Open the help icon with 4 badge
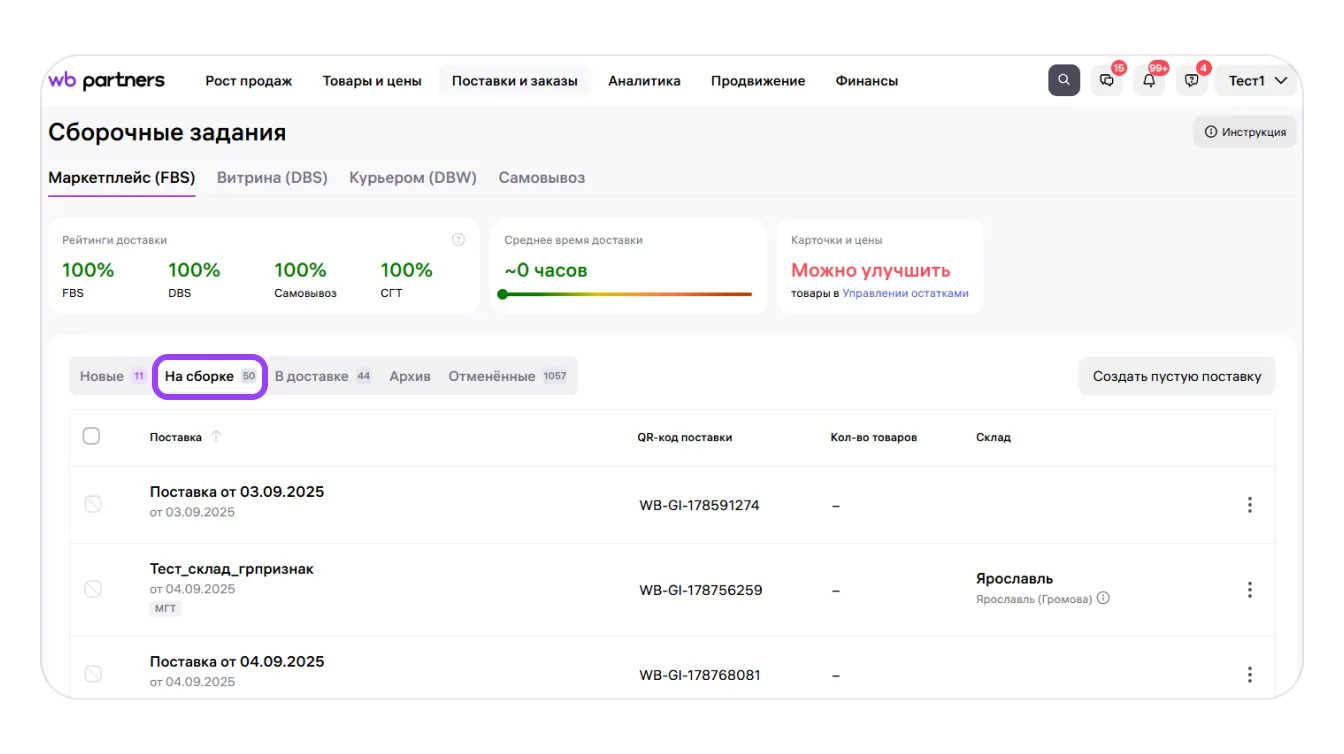This screenshot has width=1344, height=754. (1191, 81)
